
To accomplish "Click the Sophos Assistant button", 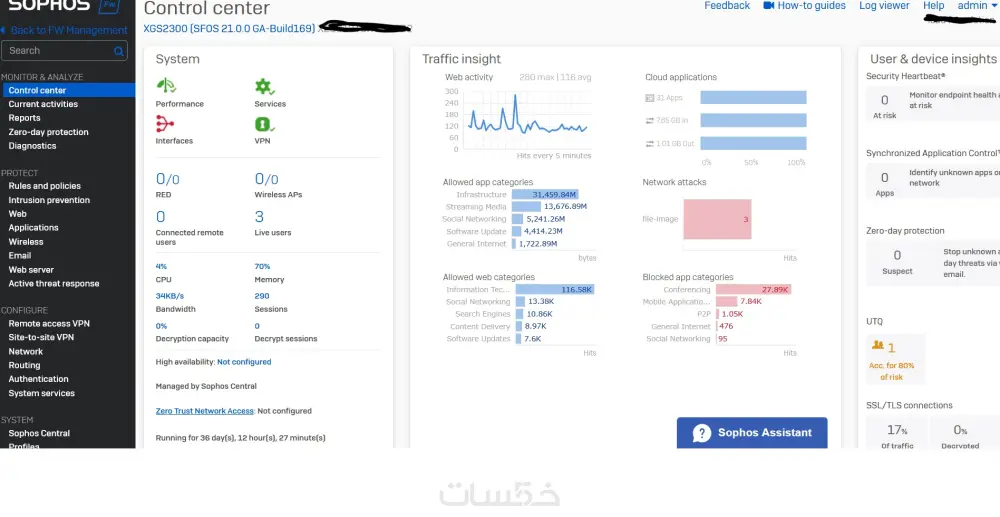I will click(x=752, y=433).
